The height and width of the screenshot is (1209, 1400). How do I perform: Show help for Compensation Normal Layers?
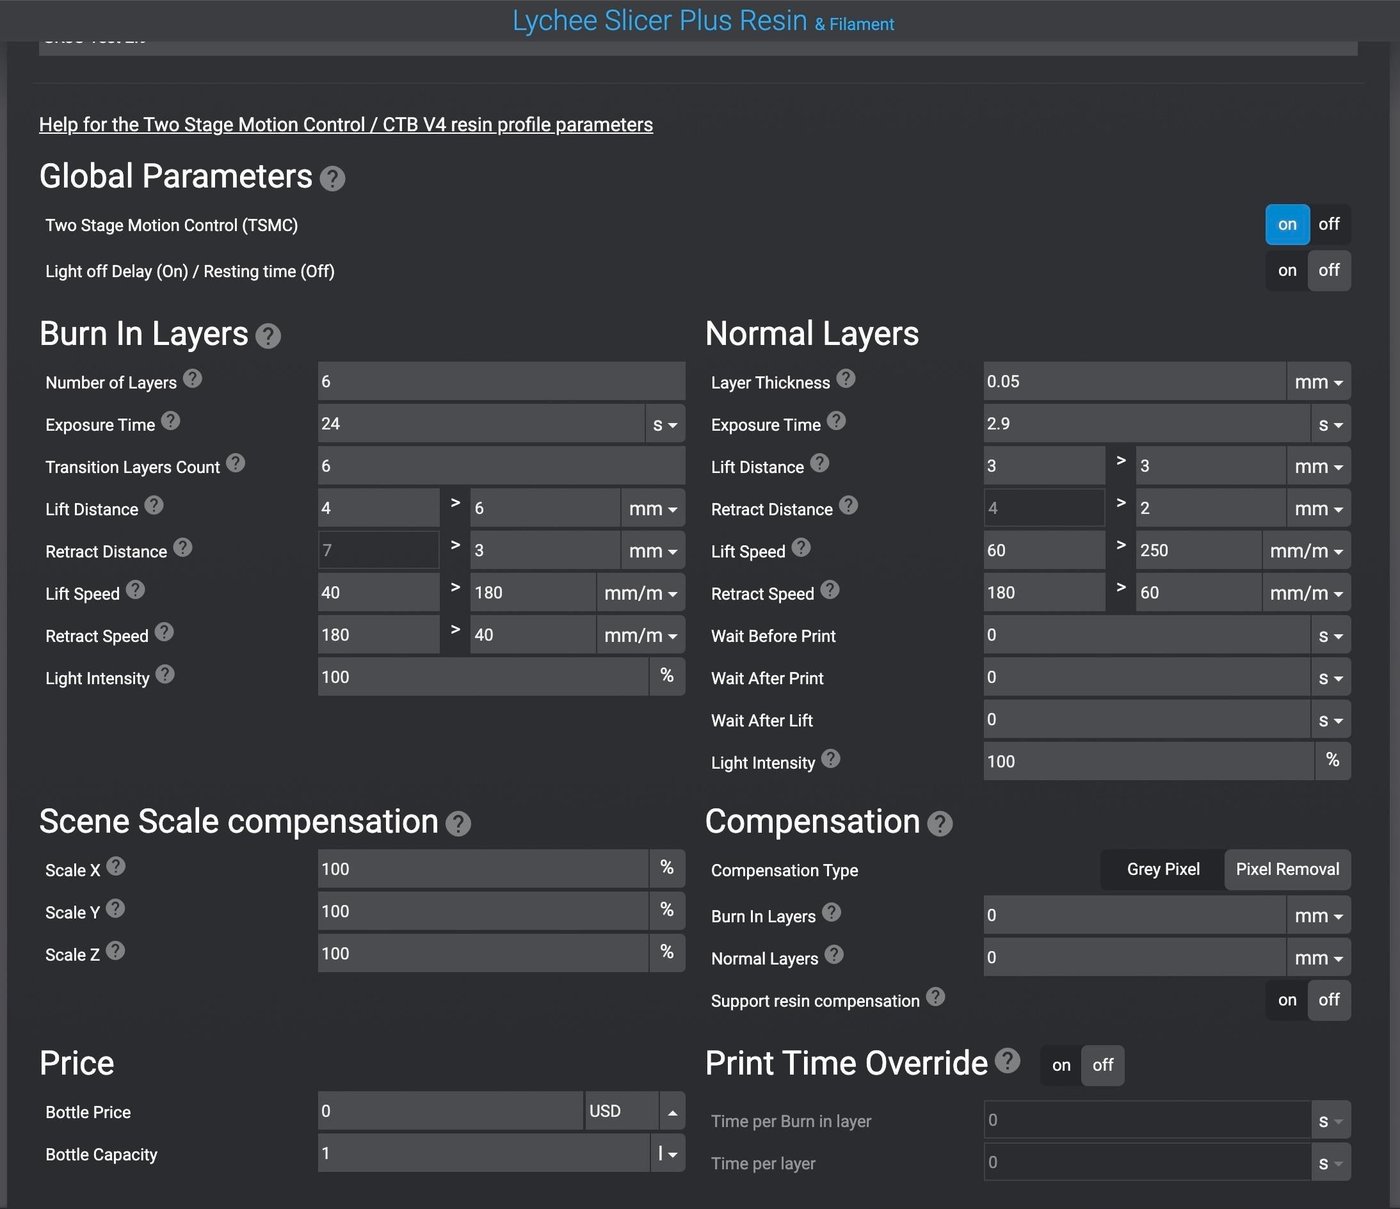coord(834,954)
